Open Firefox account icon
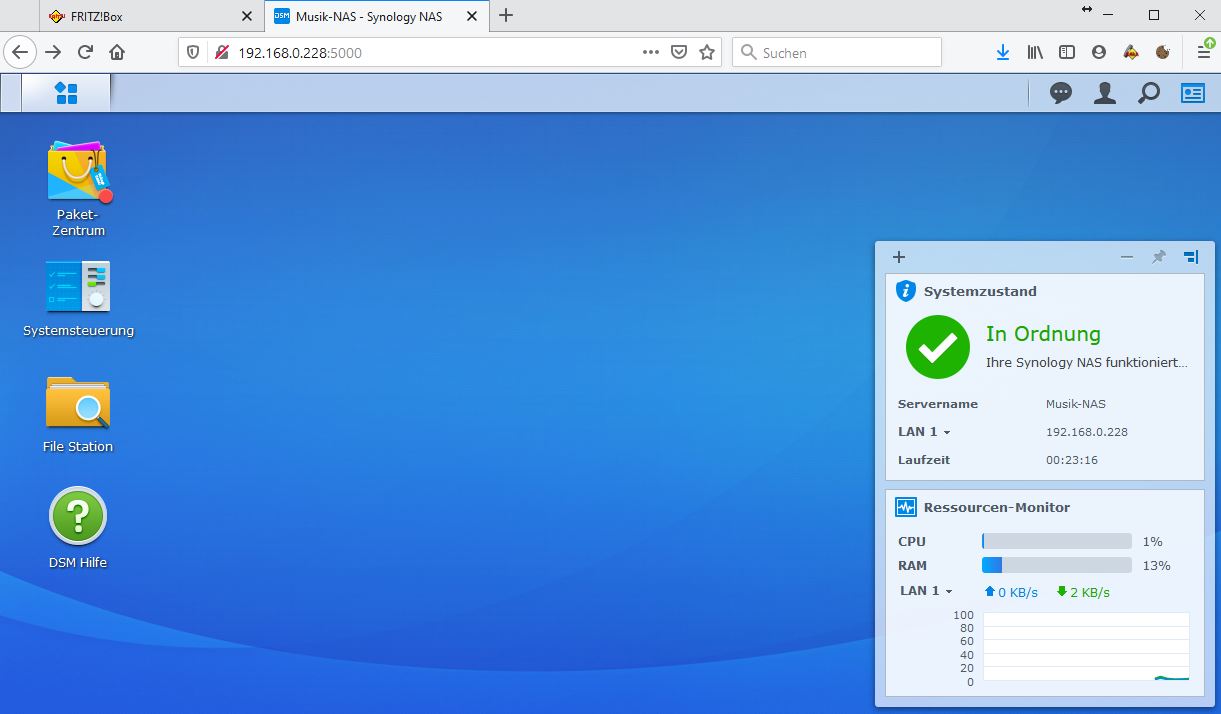The width and height of the screenshot is (1221, 714). 1099,52
